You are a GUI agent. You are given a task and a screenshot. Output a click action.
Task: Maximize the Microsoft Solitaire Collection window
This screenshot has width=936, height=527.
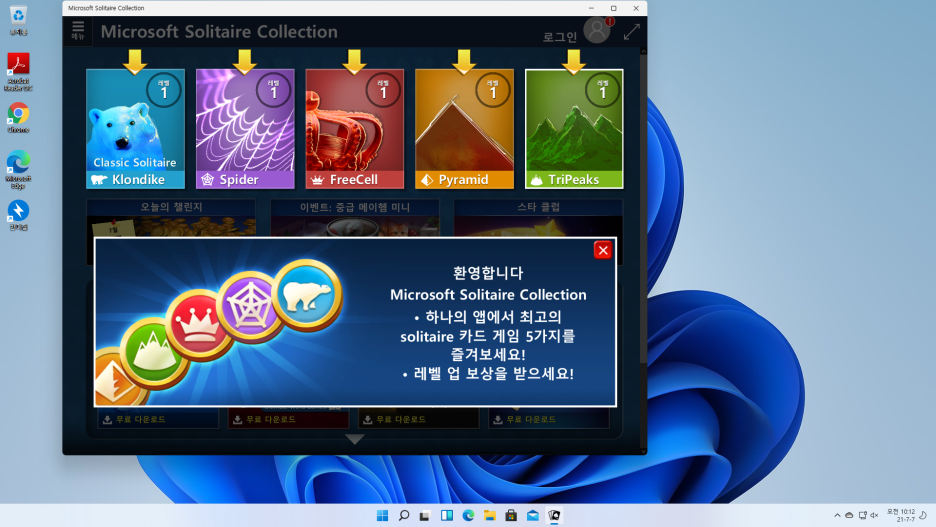tap(614, 8)
